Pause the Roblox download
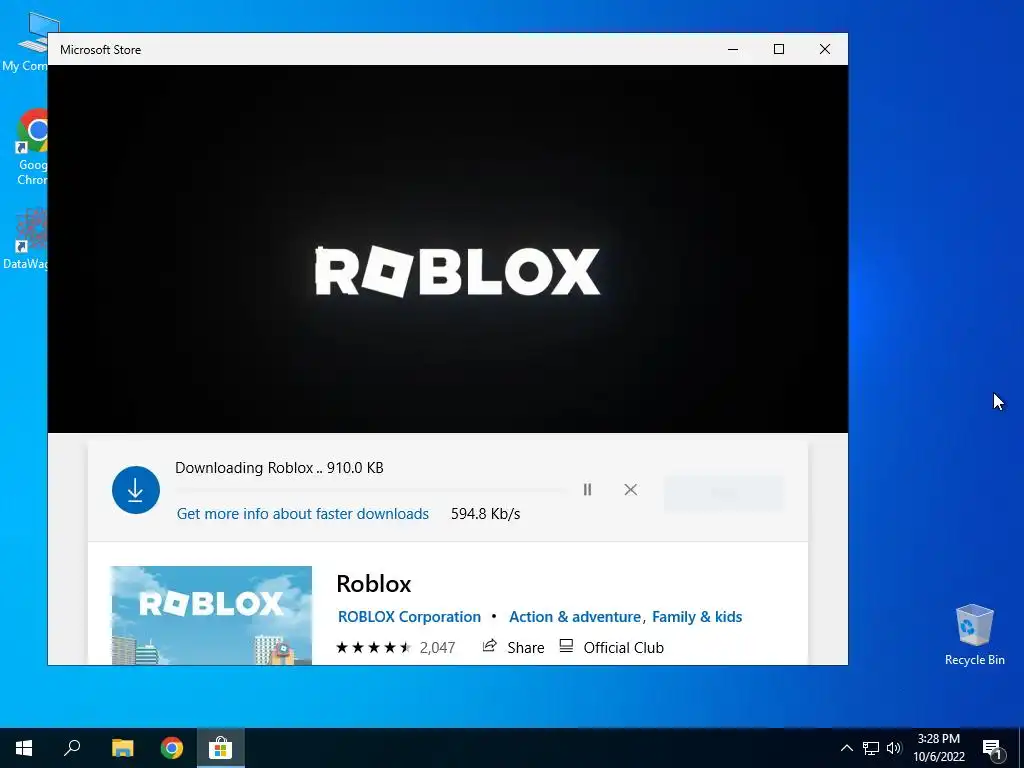1024x768 pixels. 587,490
